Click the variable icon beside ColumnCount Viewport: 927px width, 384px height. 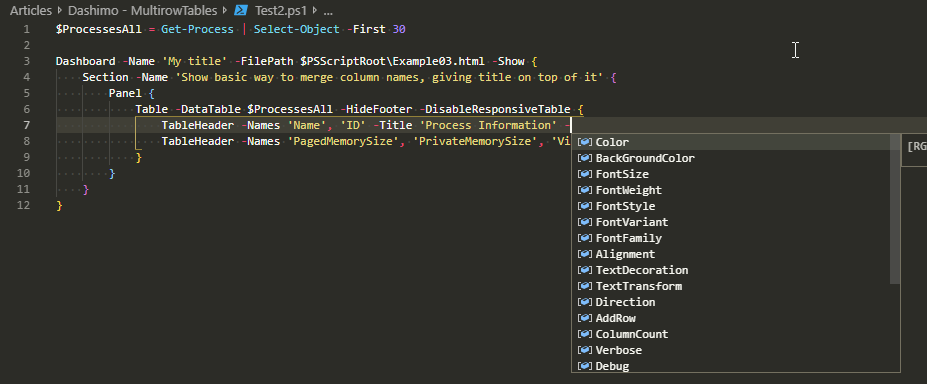coord(585,333)
